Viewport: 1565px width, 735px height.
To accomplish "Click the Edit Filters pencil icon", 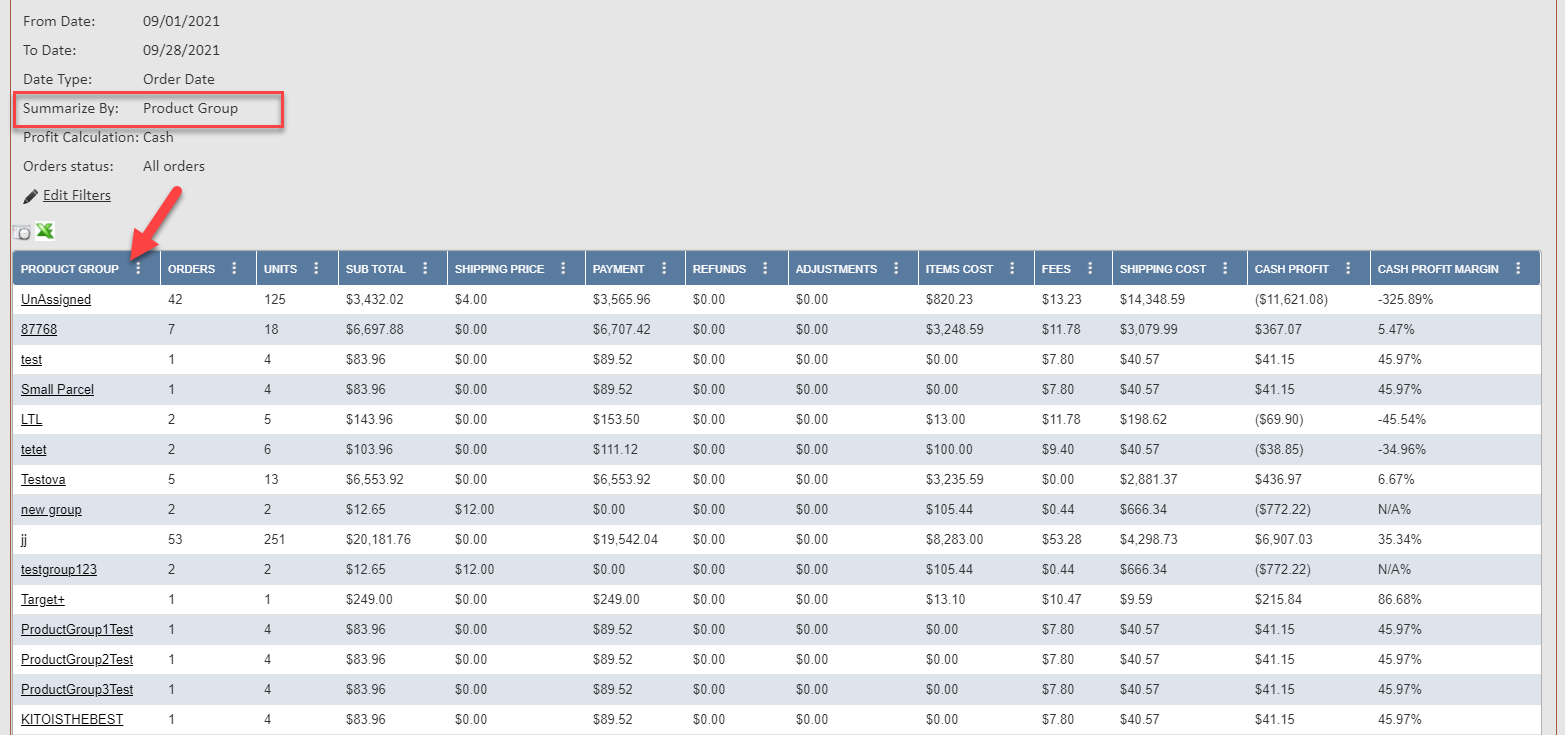I will (30, 195).
